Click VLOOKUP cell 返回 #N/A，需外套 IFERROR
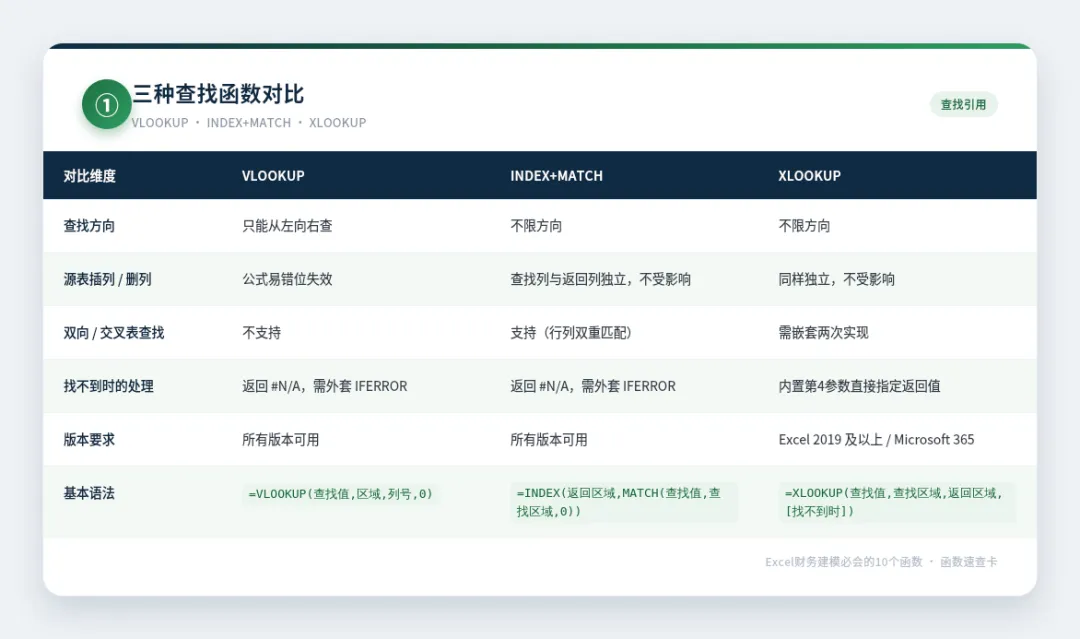 coord(324,386)
